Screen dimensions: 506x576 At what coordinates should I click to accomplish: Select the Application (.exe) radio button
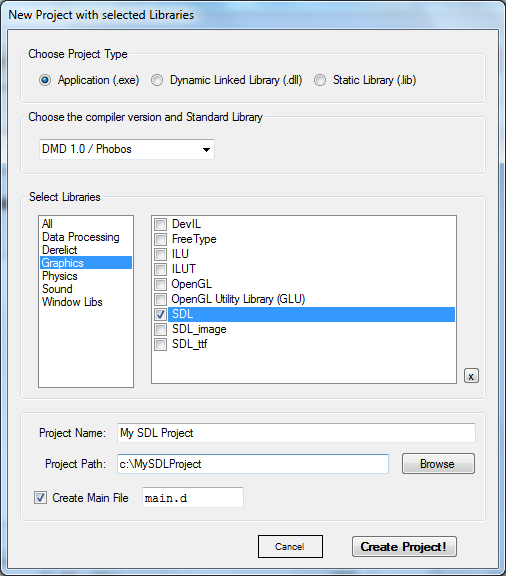[45, 80]
